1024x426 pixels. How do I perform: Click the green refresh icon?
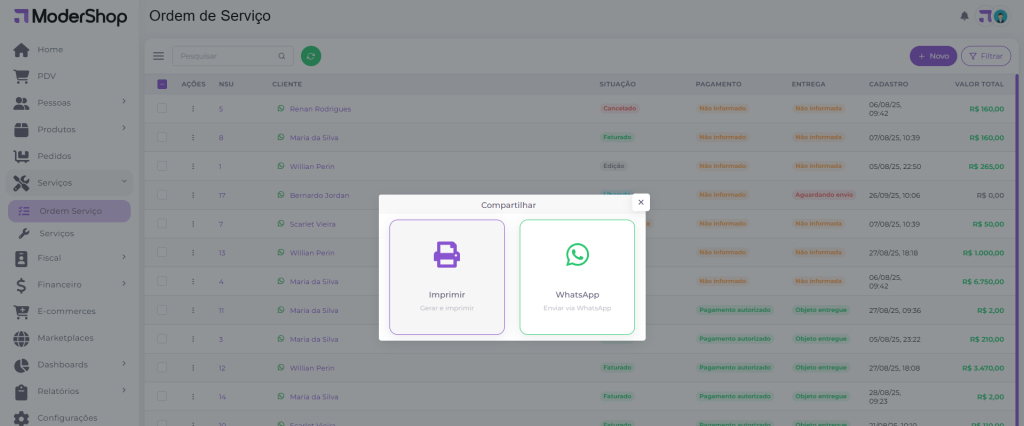pos(311,56)
